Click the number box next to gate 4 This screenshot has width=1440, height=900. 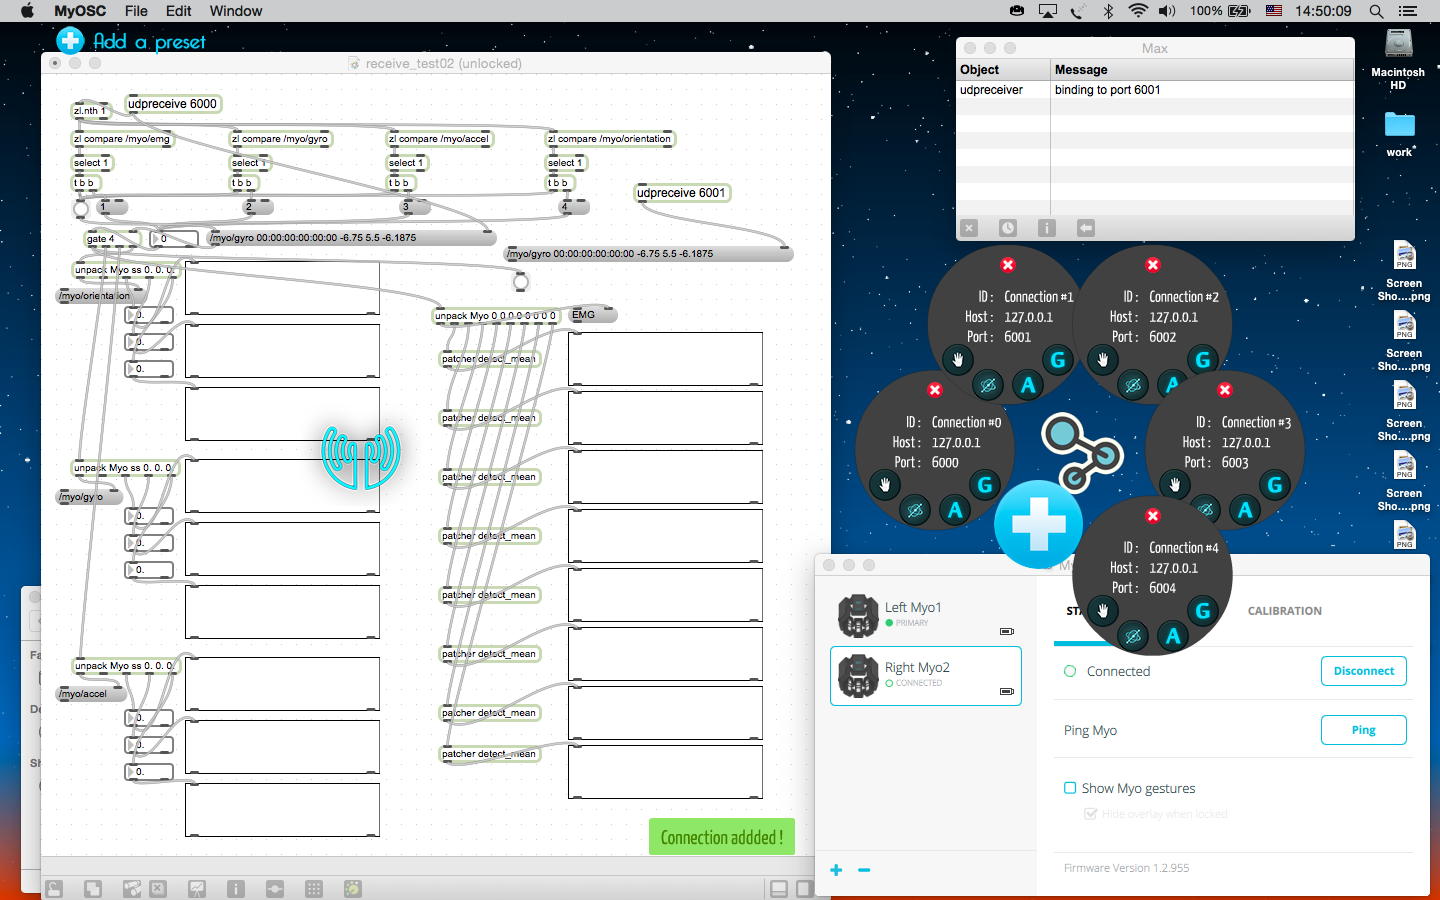[x=173, y=239]
